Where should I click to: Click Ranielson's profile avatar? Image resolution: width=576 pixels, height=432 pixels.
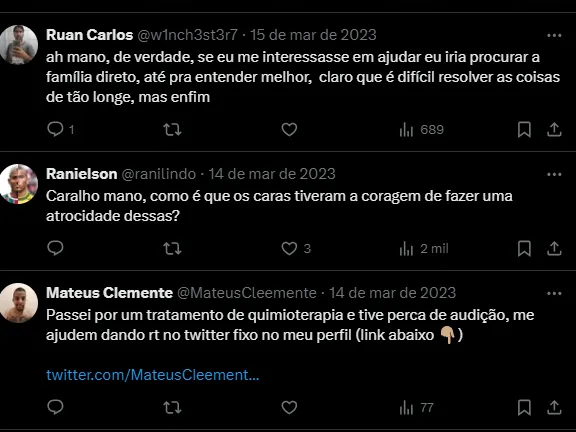point(18,184)
